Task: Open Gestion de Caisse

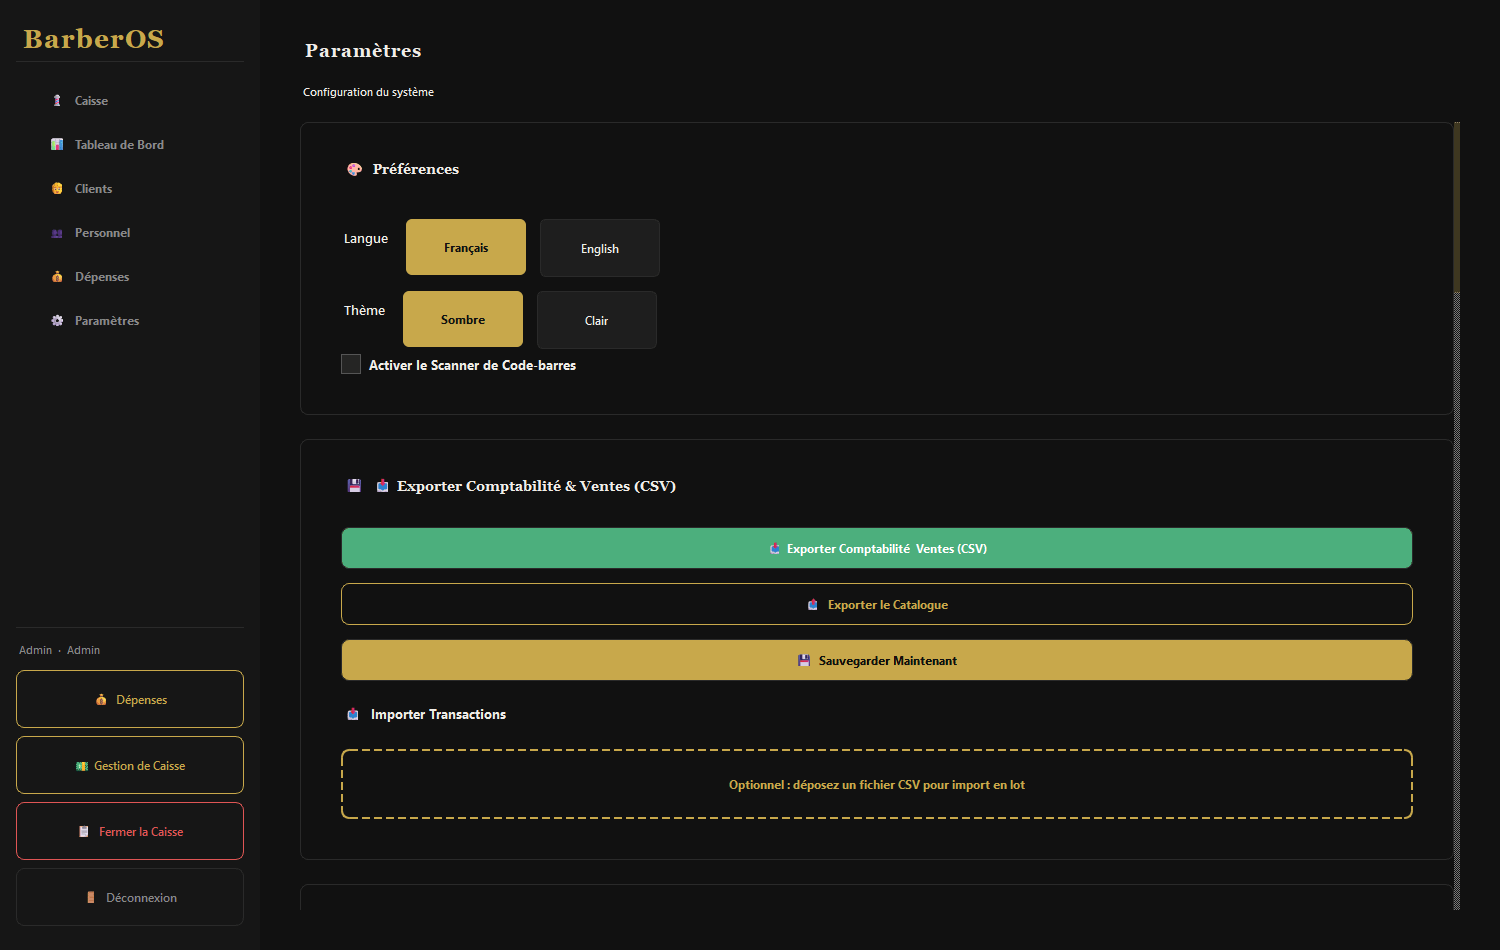Action: [130, 765]
